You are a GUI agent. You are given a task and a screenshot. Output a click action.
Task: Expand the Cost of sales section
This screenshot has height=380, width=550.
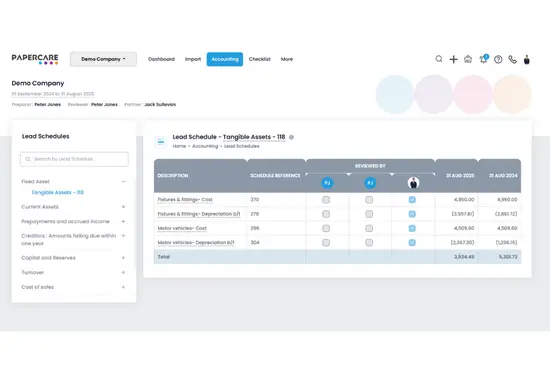click(x=123, y=287)
